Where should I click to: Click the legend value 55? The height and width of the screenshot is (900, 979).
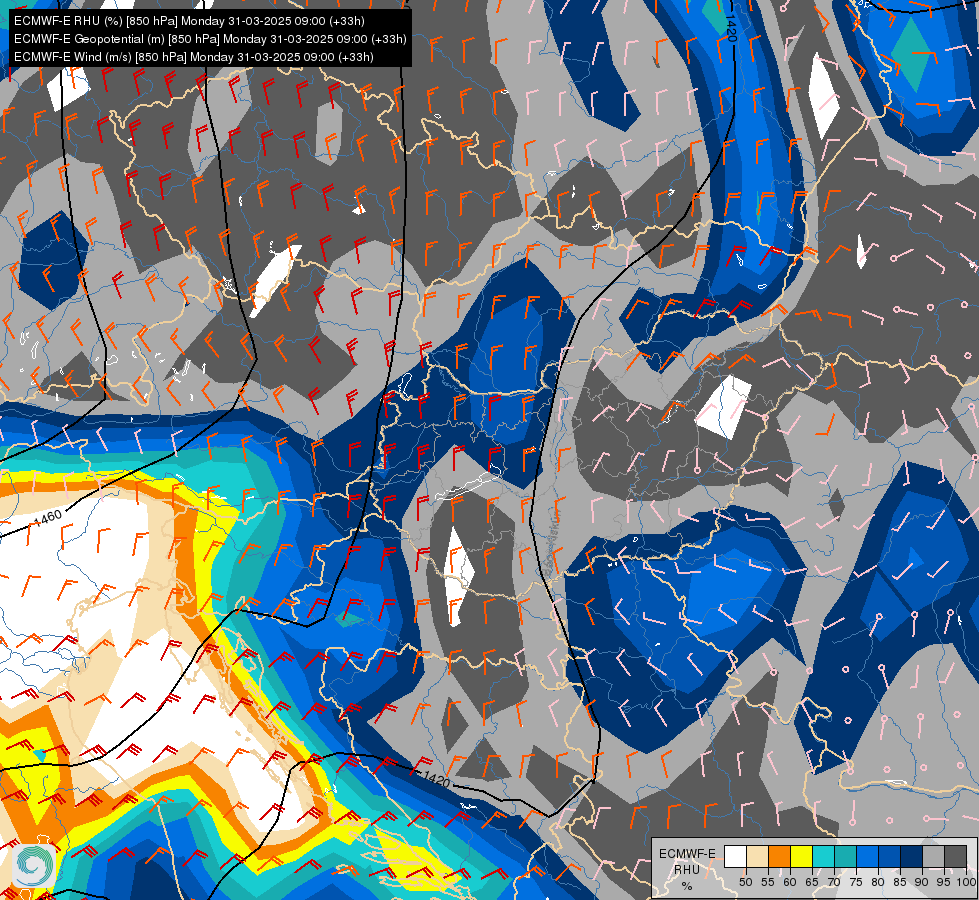click(x=768, y=882)
